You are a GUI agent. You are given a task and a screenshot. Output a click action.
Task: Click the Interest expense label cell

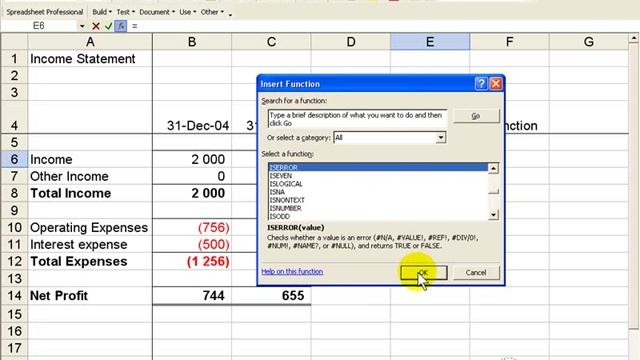[90, 244]
